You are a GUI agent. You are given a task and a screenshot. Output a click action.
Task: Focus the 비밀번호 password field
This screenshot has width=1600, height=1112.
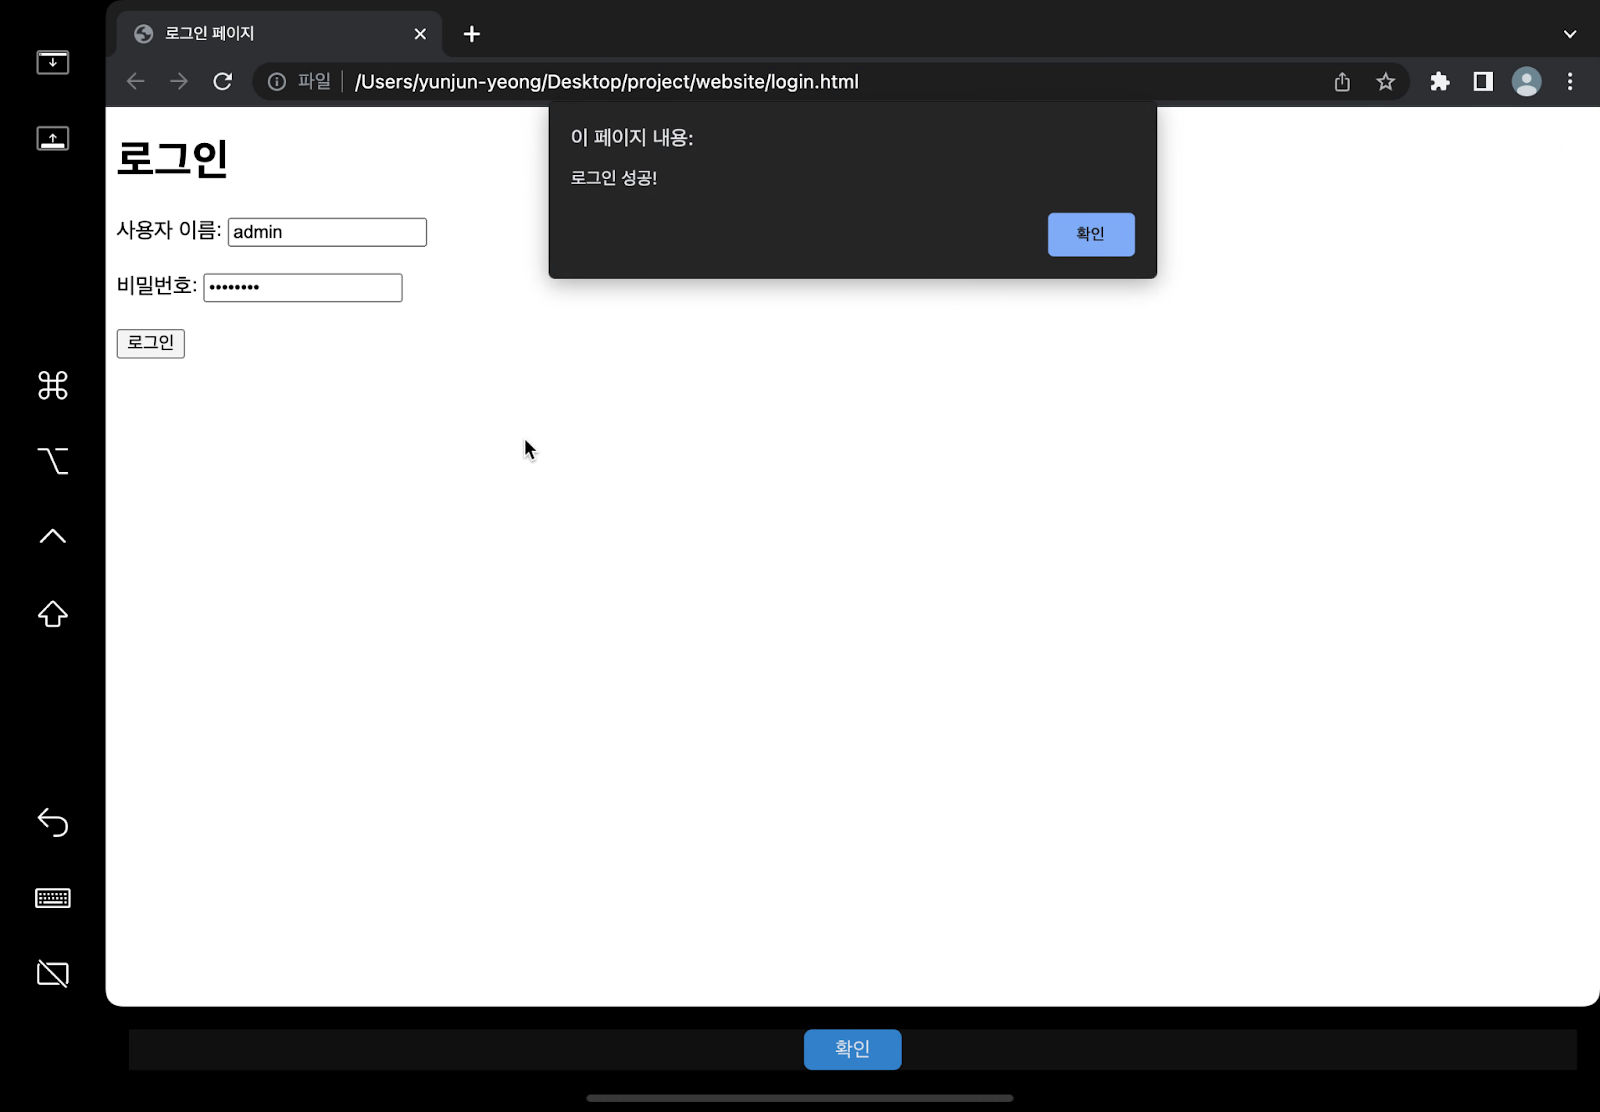303,288
